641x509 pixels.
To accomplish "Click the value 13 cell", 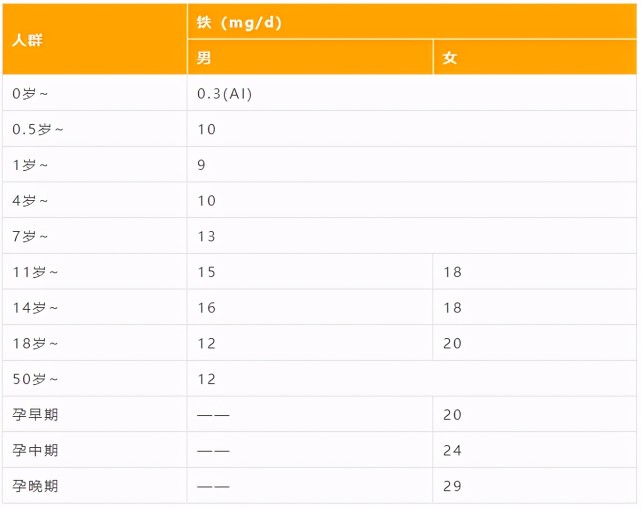I will pos(206,237).
